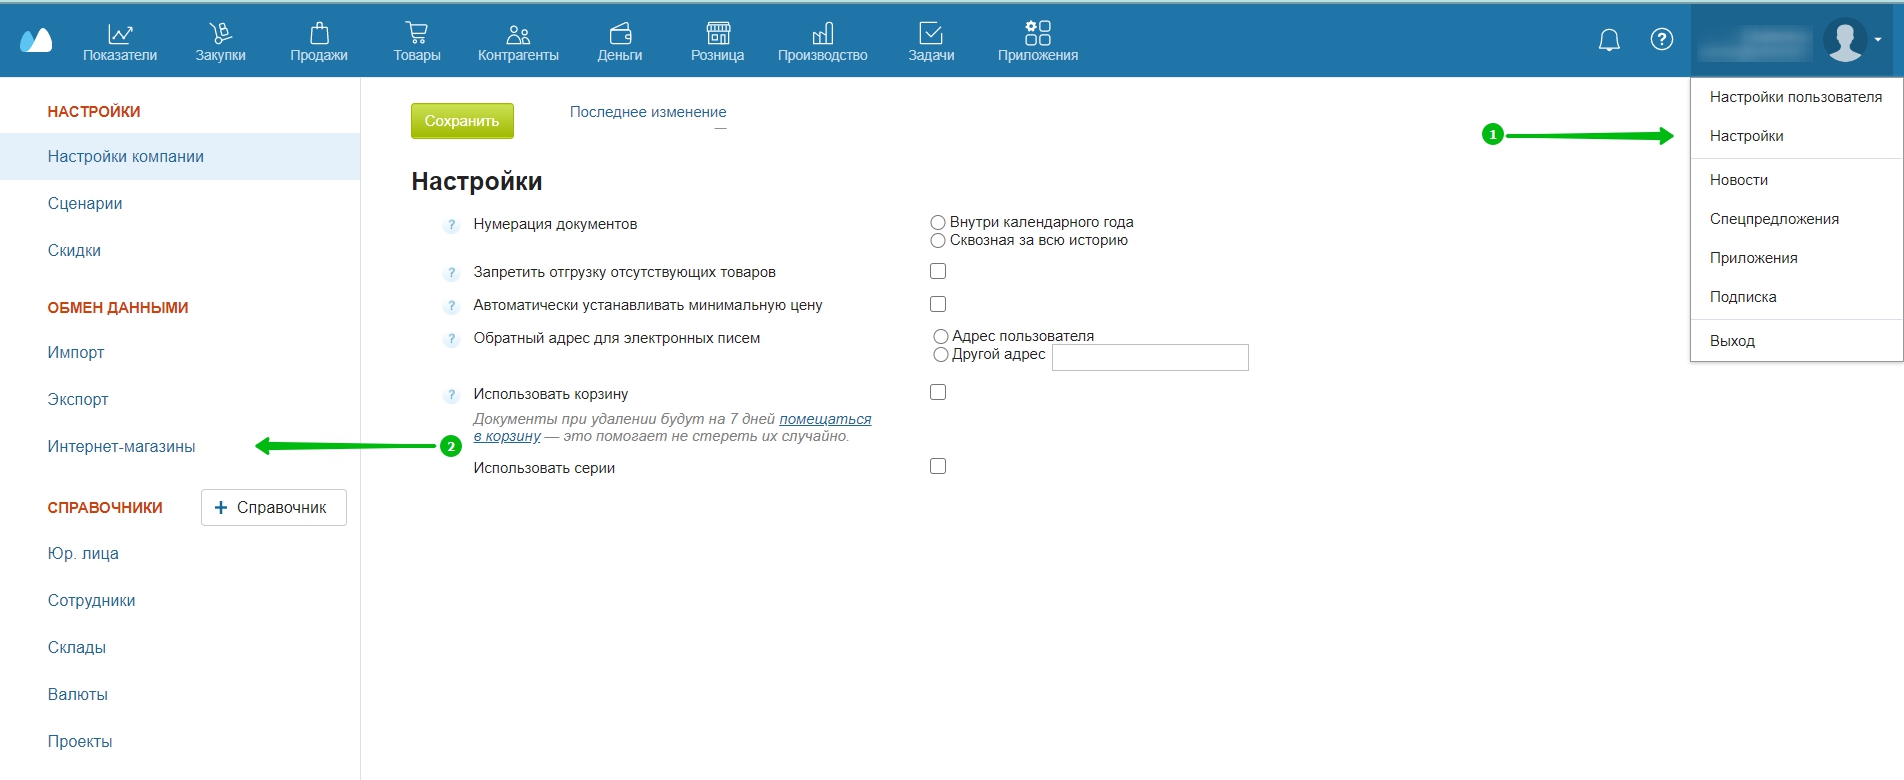The height and width of the screenshot is (780, 1904).
Task: Open notifications bell
Action: (1609, 40)
